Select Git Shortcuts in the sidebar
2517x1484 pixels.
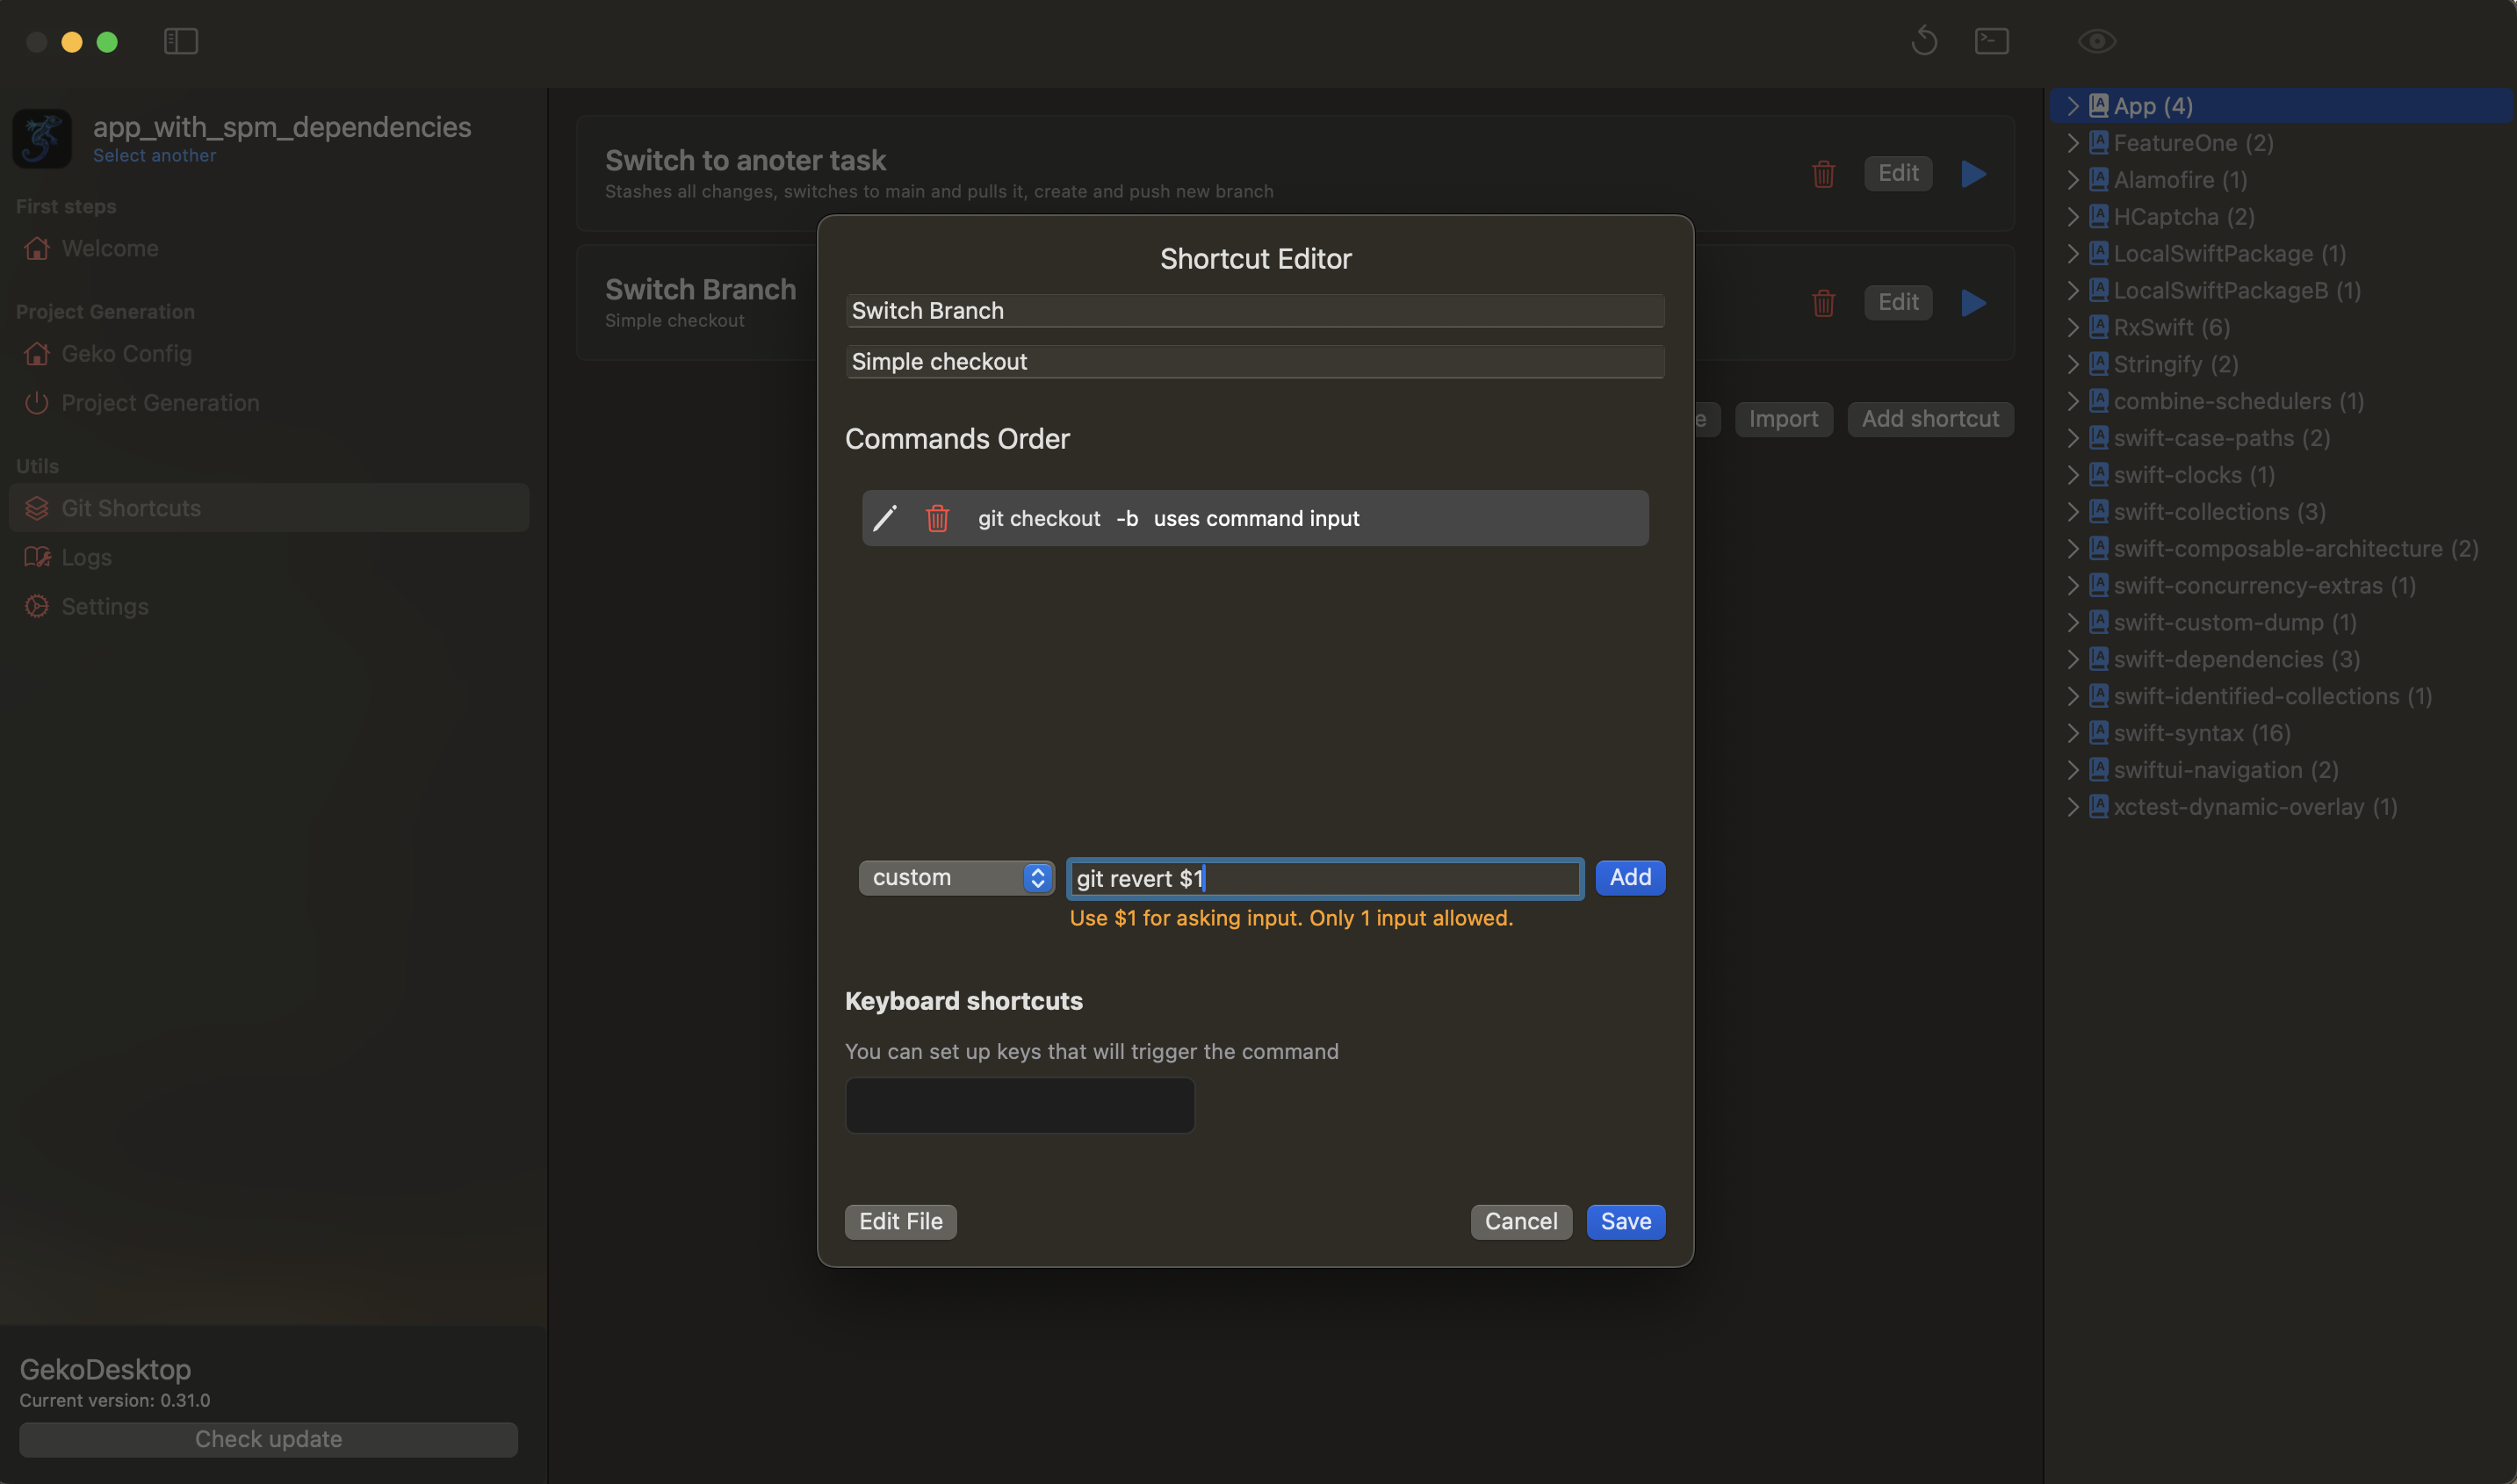[131, 508]
